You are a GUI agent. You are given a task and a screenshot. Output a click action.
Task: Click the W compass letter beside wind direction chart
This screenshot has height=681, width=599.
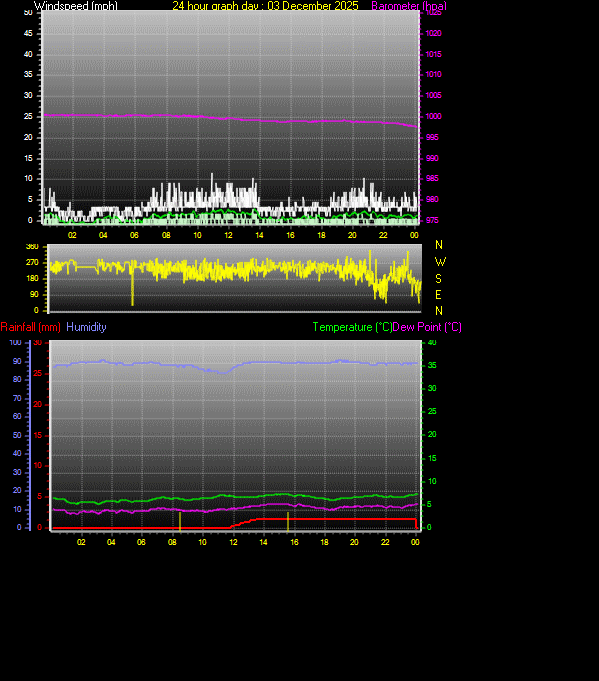pos(440,262)
